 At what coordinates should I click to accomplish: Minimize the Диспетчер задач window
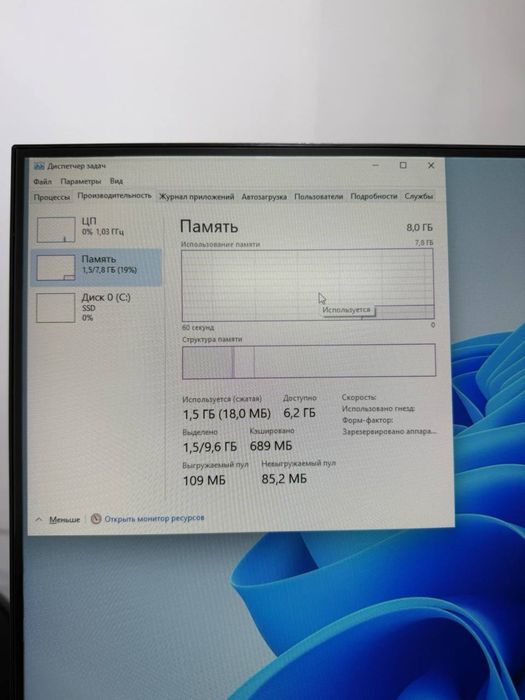375,165
